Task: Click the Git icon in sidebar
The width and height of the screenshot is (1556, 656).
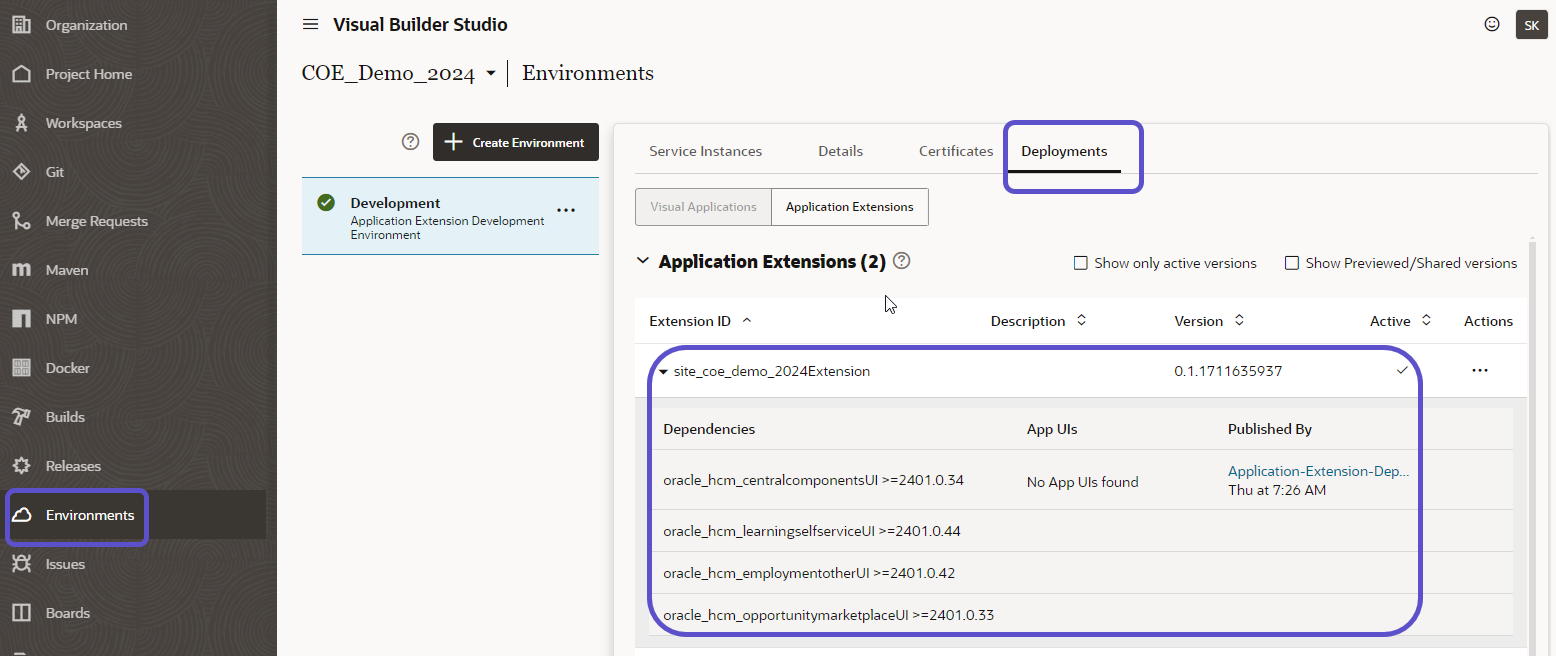Action: point(21,172)
